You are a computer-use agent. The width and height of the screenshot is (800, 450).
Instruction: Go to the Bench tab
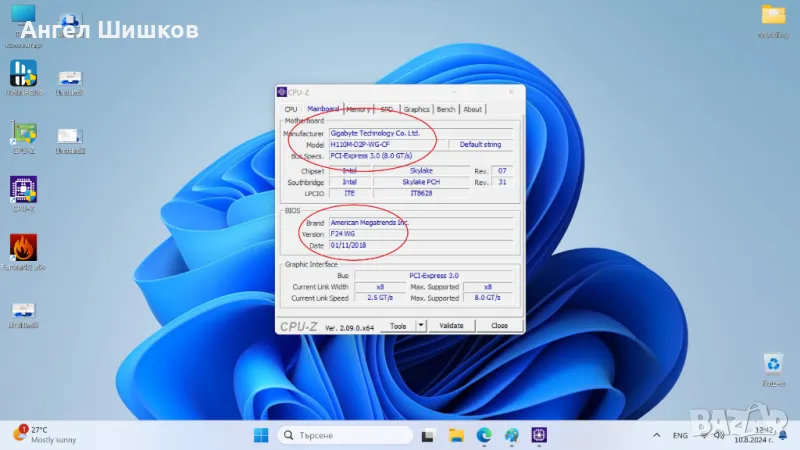(446, 109)
